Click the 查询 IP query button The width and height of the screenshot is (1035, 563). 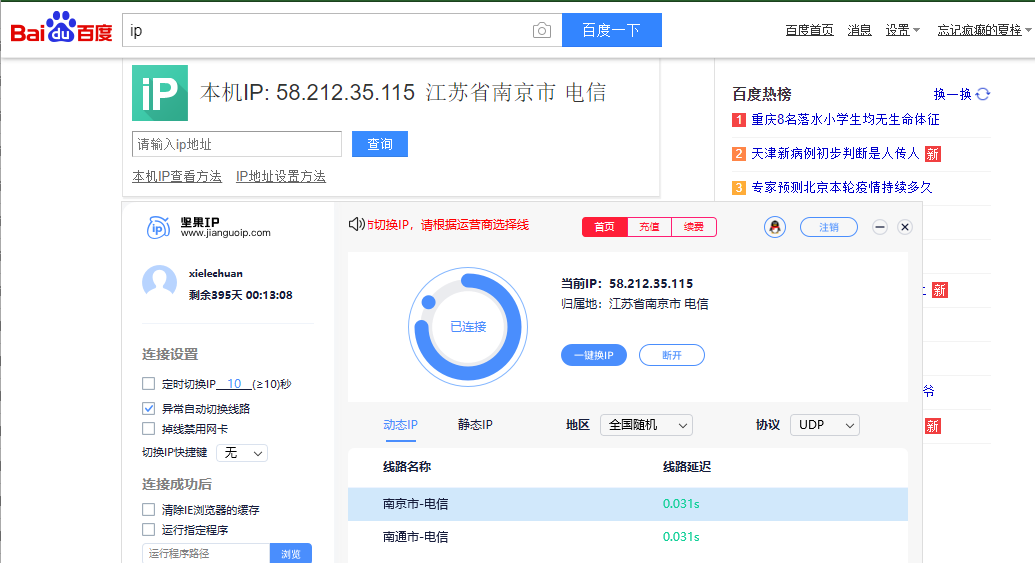[380, 144]
